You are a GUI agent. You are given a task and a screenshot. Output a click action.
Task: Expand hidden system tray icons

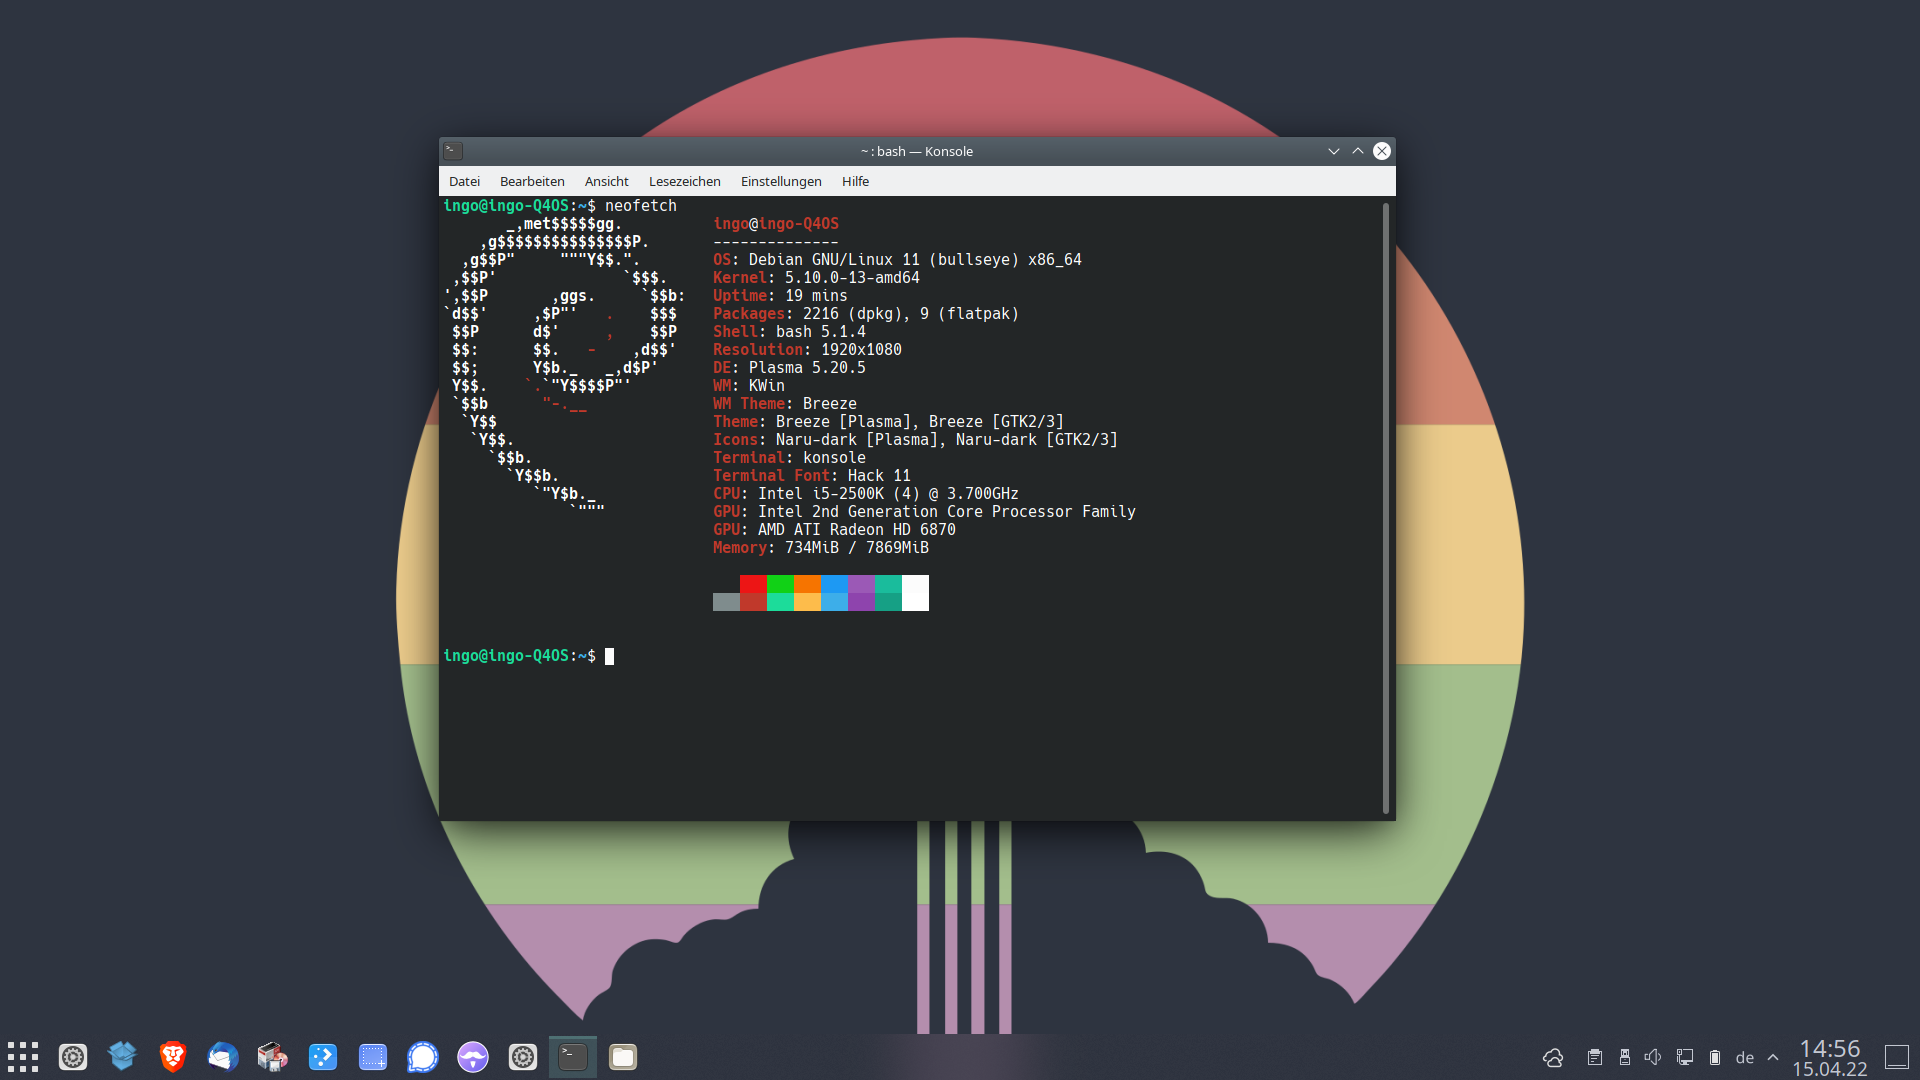(x=1772, y=1057)
